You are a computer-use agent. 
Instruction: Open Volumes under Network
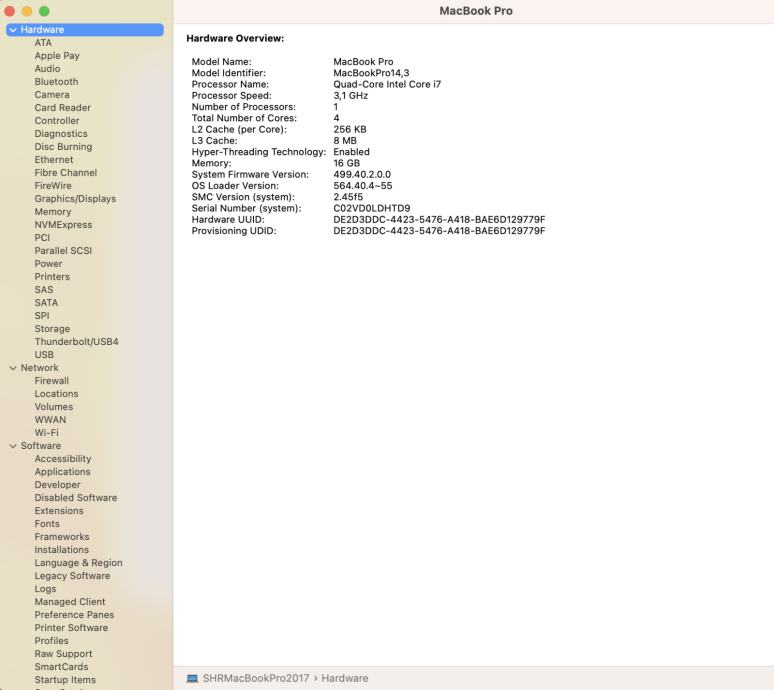[x=54, y=407]
